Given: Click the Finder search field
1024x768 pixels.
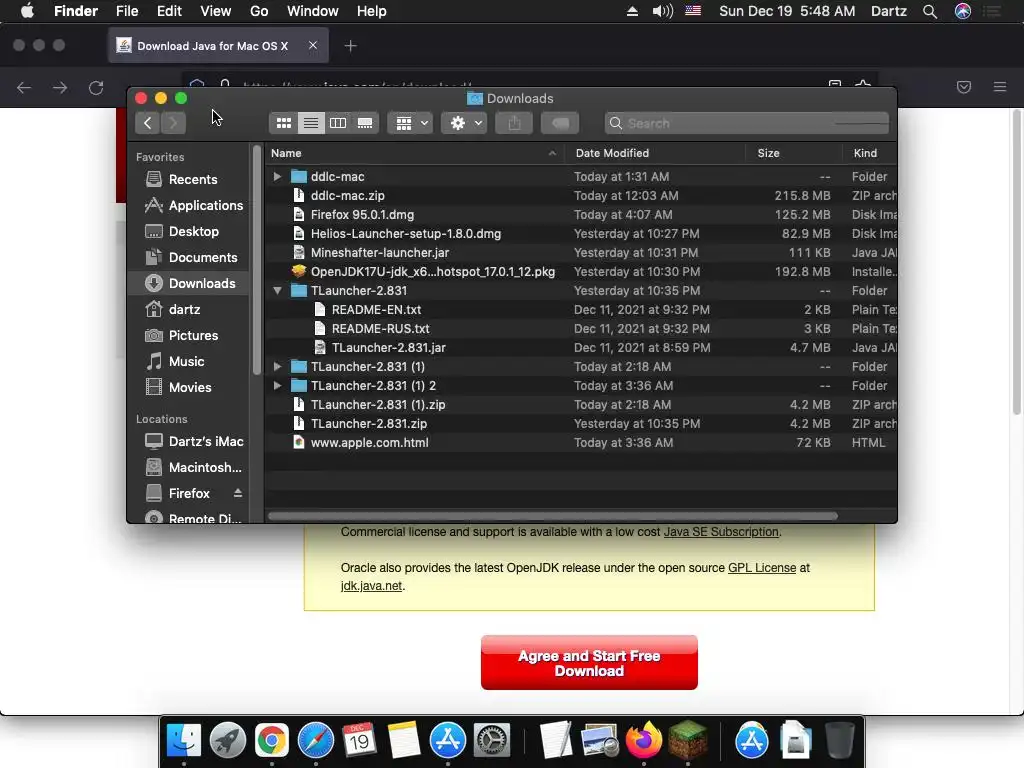Looking at the screenshot, I should point(746,123).
